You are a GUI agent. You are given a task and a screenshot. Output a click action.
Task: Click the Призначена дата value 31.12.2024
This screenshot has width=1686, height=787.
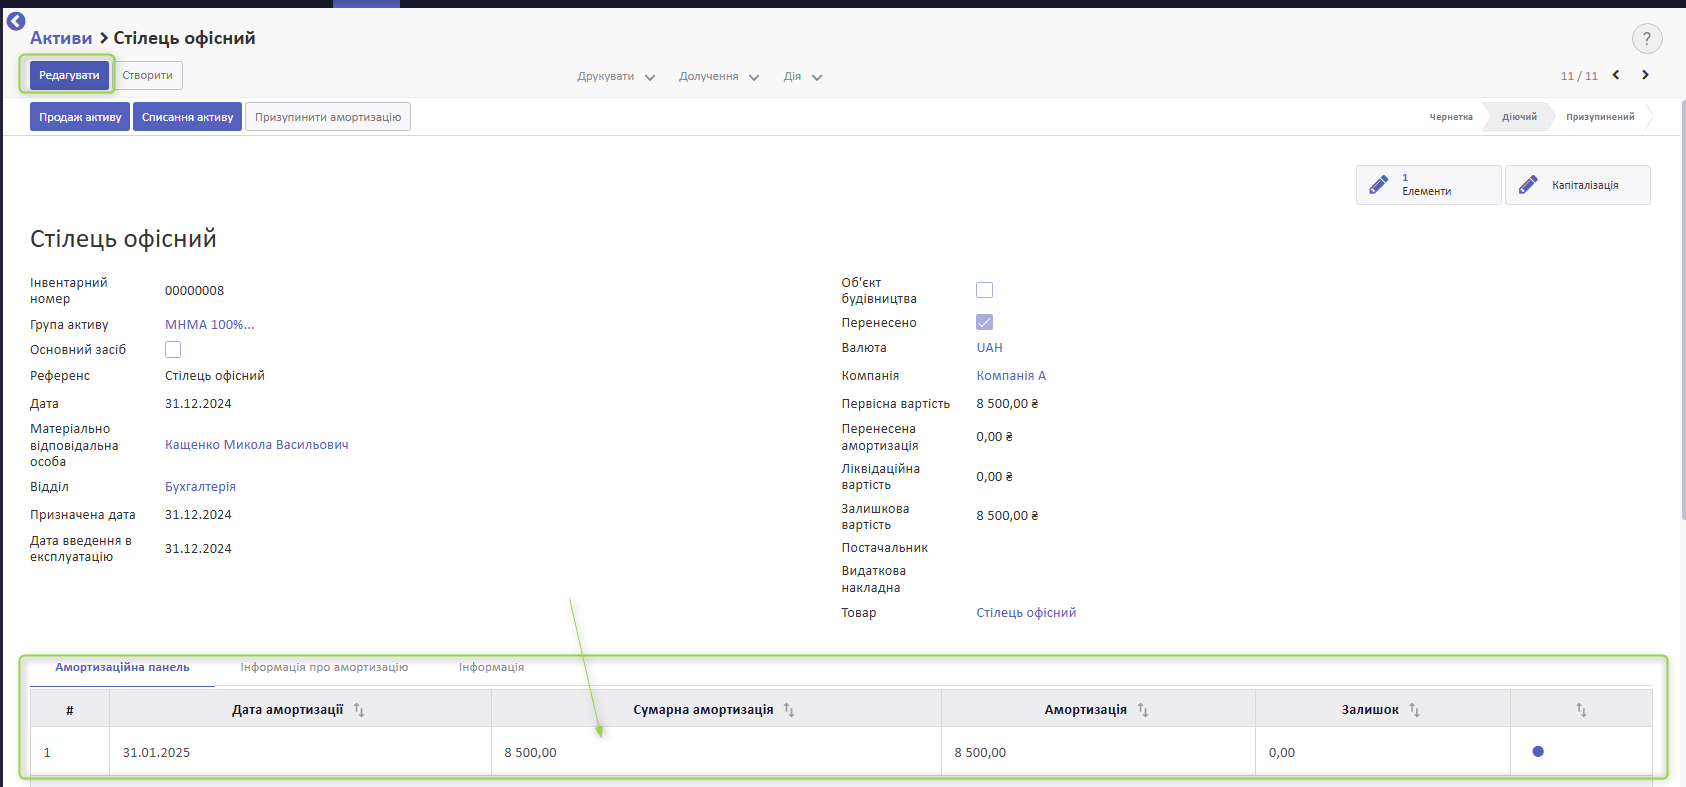coord(198,515)
